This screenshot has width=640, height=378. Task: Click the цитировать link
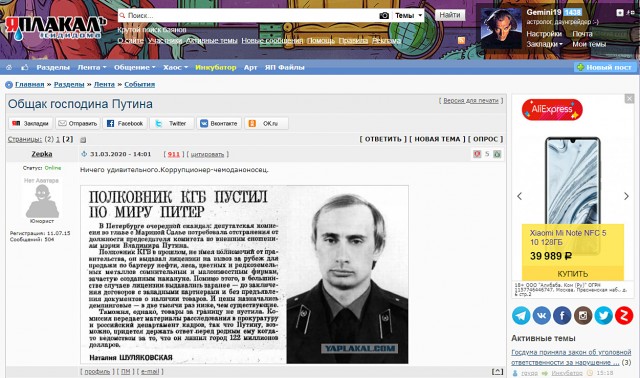207,154
